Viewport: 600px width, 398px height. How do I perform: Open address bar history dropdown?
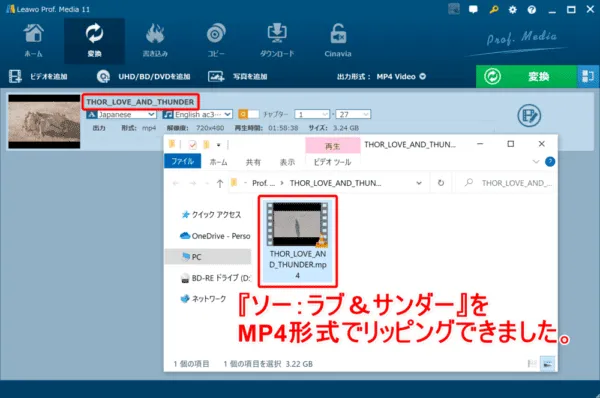pyautogui.click(x=419, y=183)
